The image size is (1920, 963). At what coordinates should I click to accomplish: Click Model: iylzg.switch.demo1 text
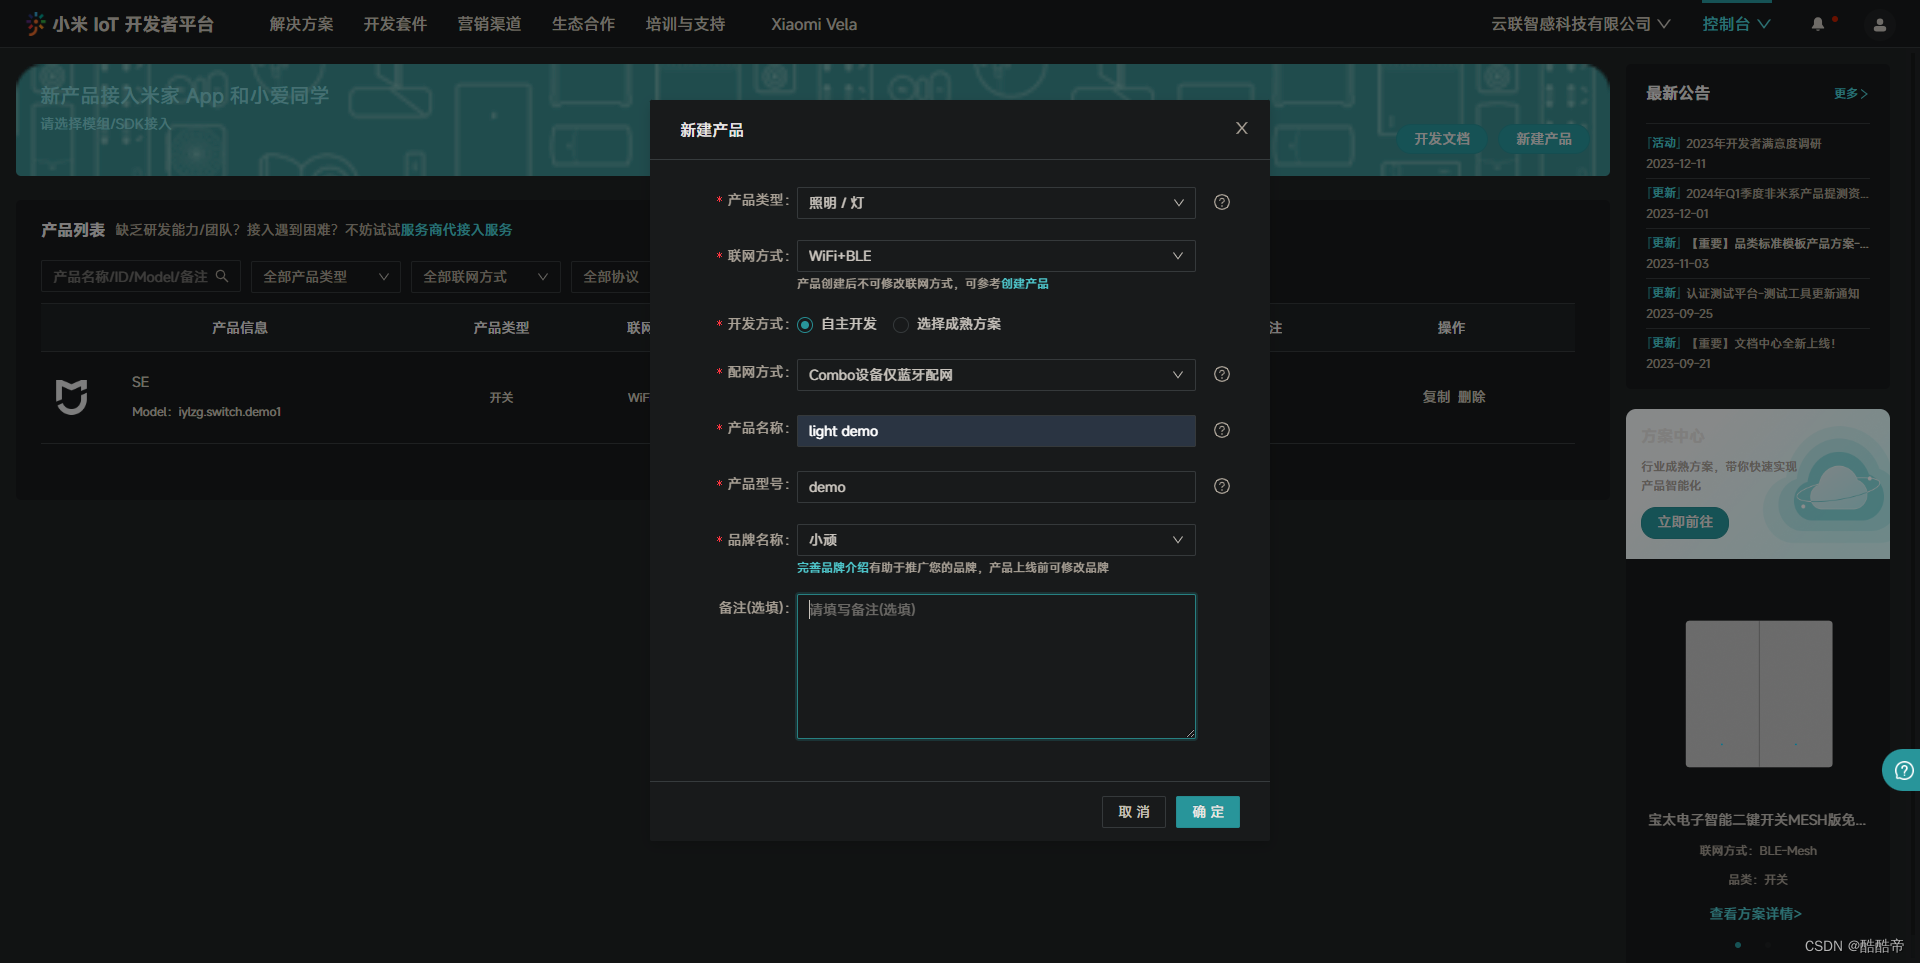point(206,412)
